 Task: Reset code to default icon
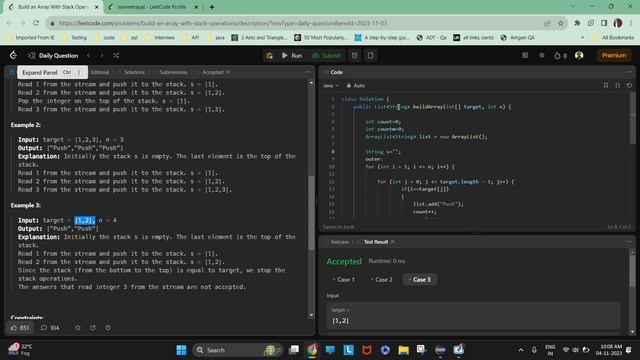pos(629,85)
